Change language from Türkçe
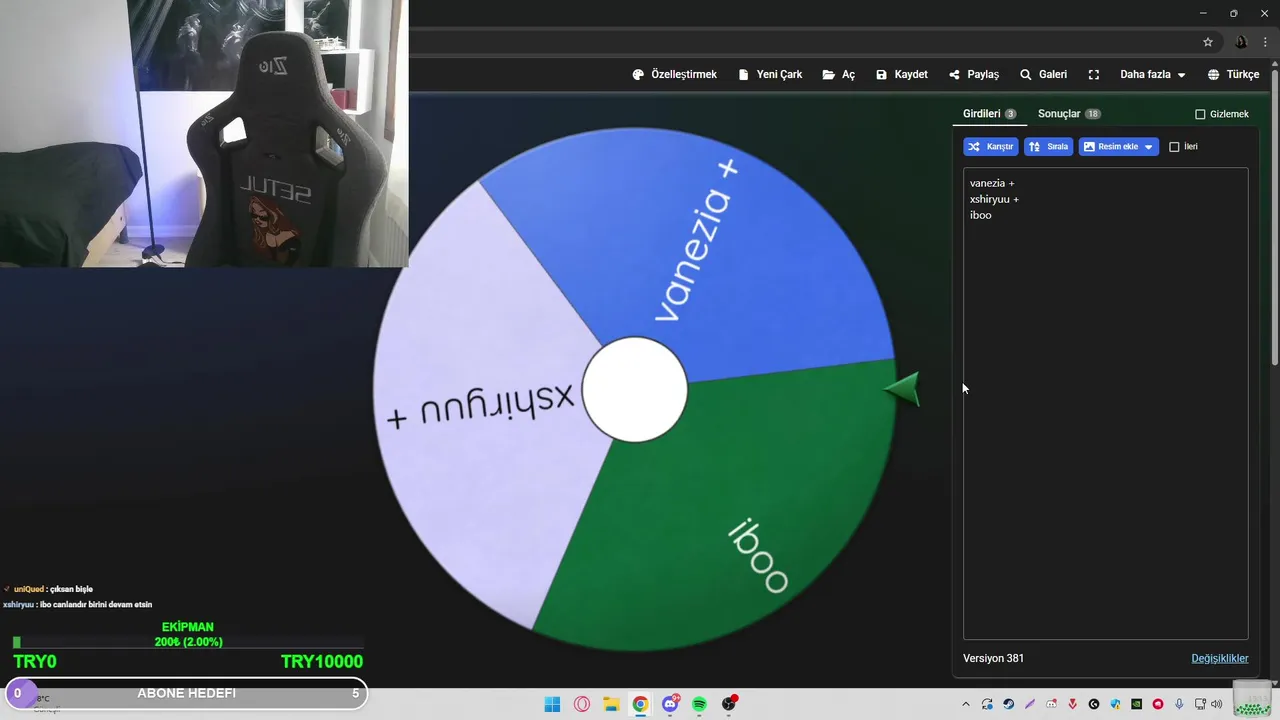The width and height of the screenshot is (1280, 720). pyautogui.click(x=1233, y=75)
